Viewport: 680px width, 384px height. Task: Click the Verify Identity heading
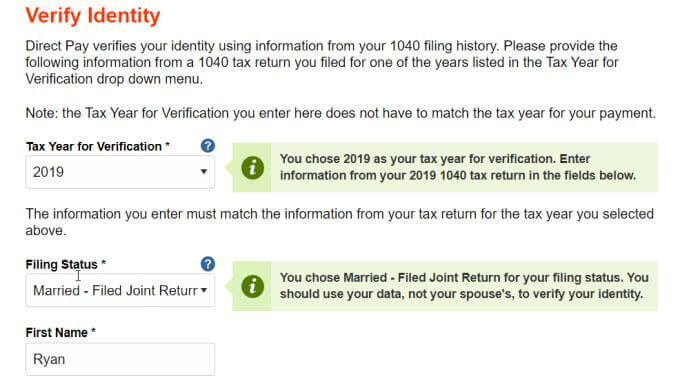tap(93, 16)
